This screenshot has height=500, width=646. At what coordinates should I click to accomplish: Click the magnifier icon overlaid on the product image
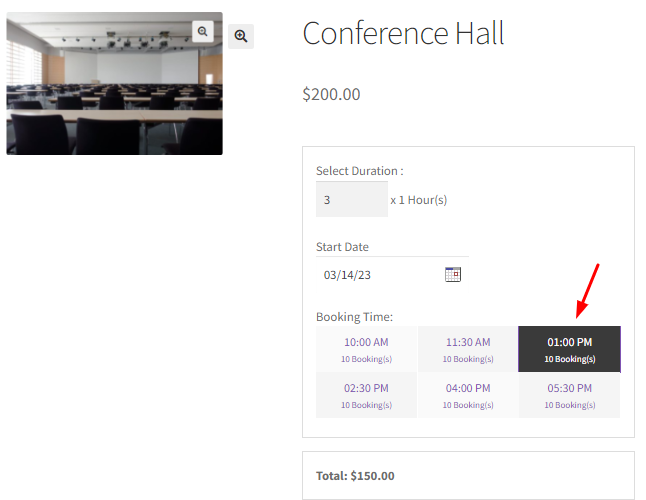(203, 31)
